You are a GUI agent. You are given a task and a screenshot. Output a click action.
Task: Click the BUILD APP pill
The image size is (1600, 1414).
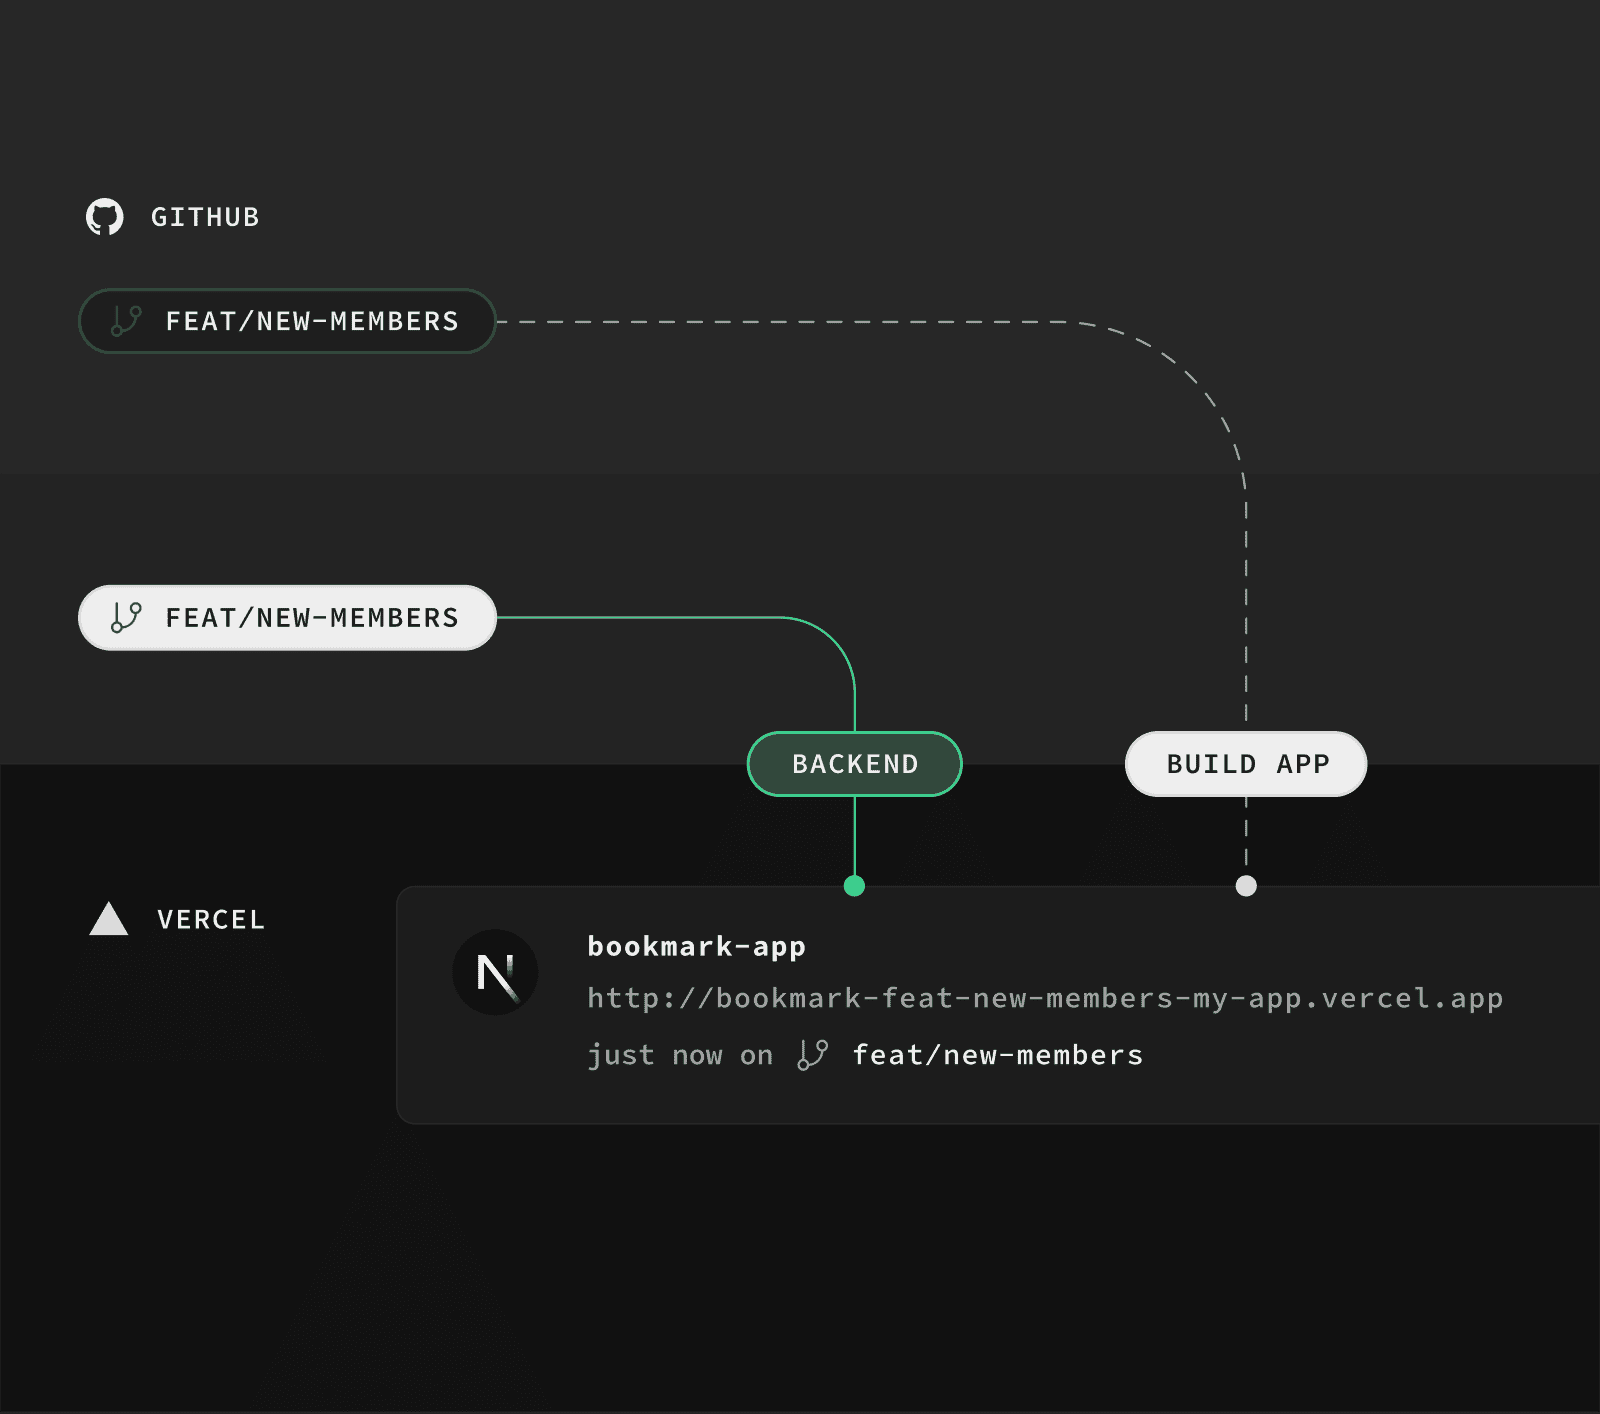click(1246, 763)
